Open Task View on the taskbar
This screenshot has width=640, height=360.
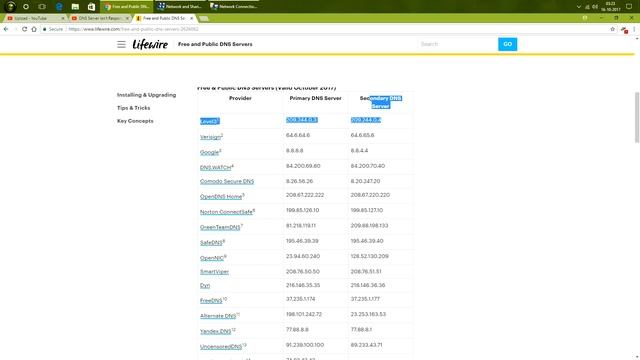click(x=42, y=7)
